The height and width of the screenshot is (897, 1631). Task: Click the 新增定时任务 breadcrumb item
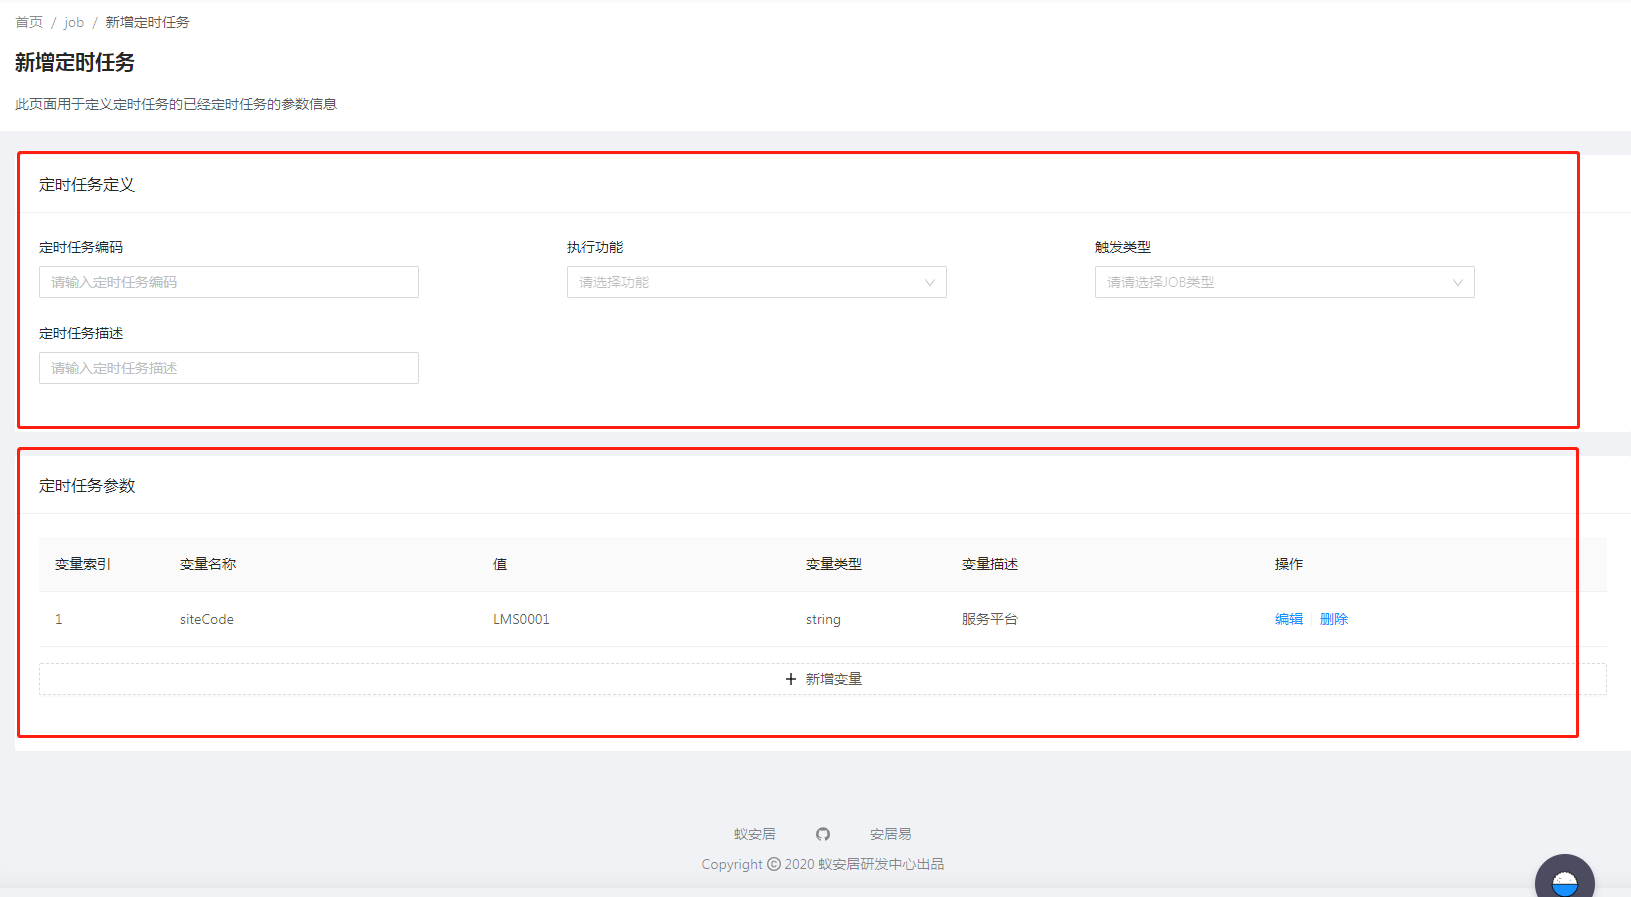point(147,22)
